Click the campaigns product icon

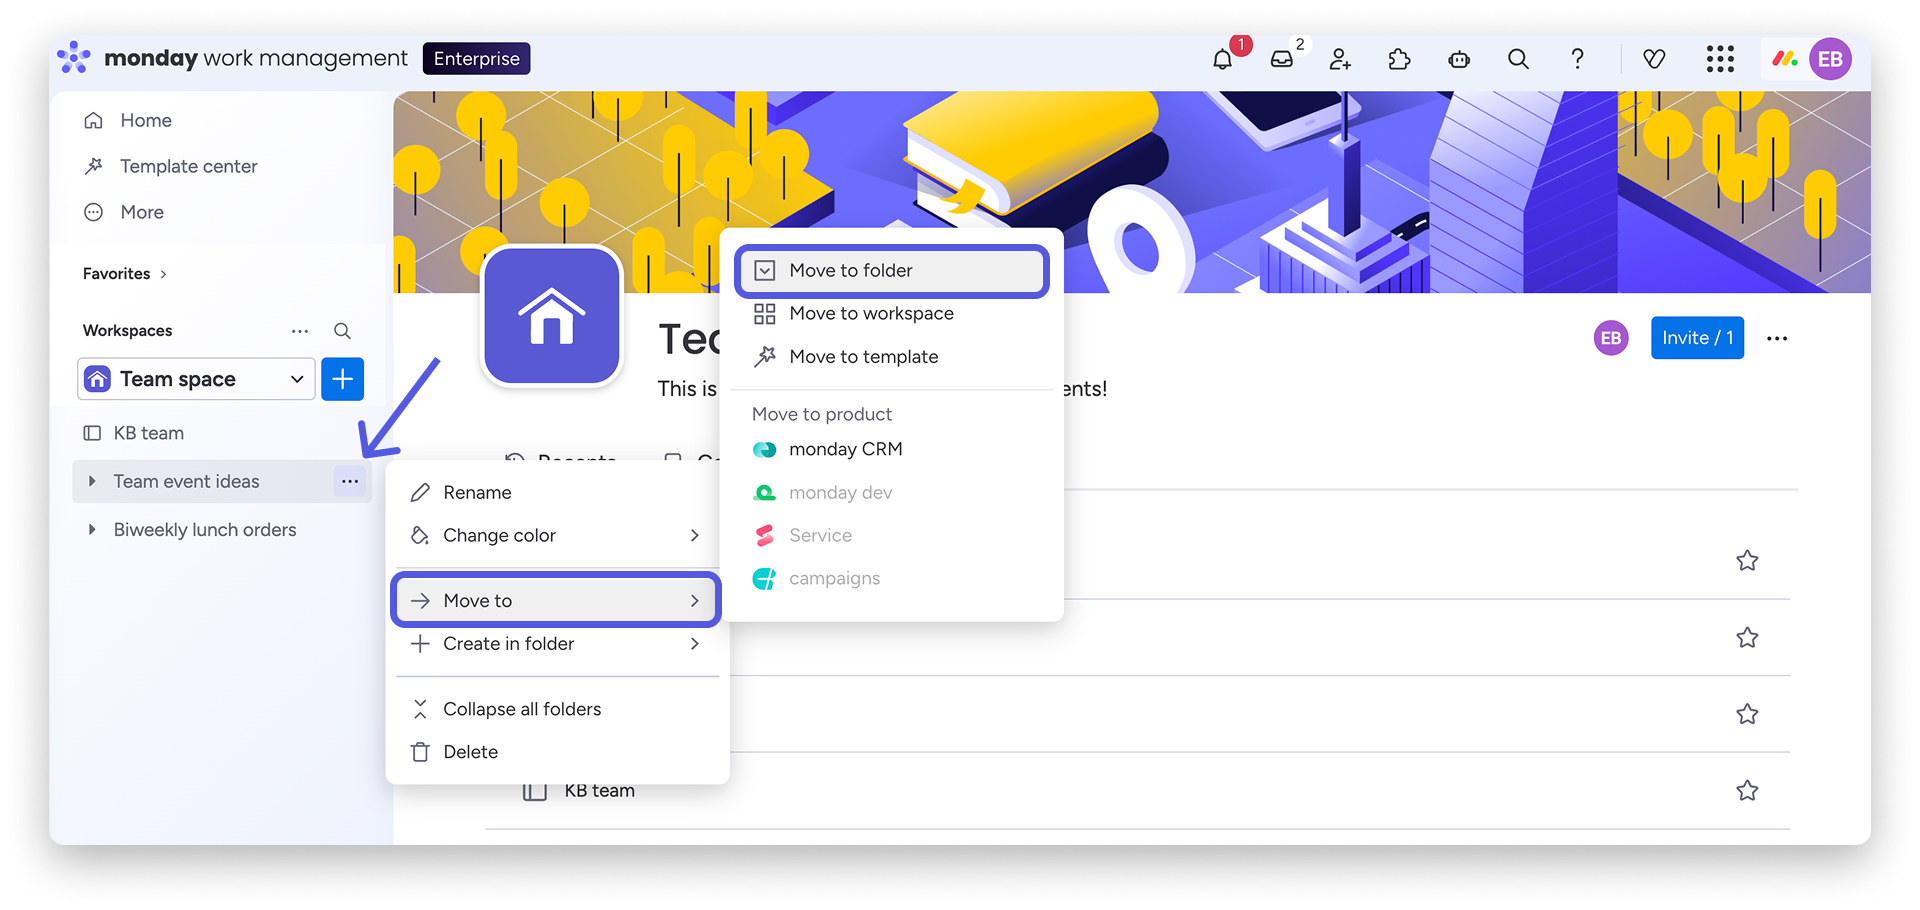coord(764,579)
